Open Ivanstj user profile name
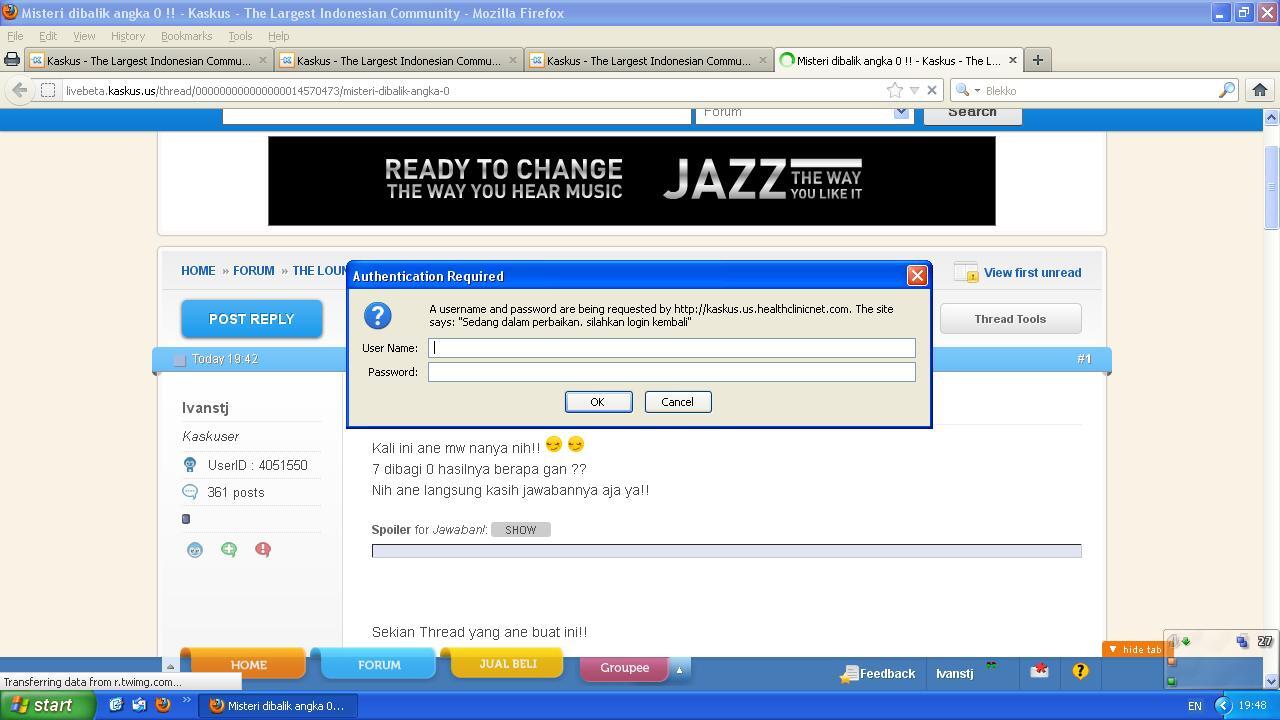This screenshot has height=720, width=1280. click(205, 408)
